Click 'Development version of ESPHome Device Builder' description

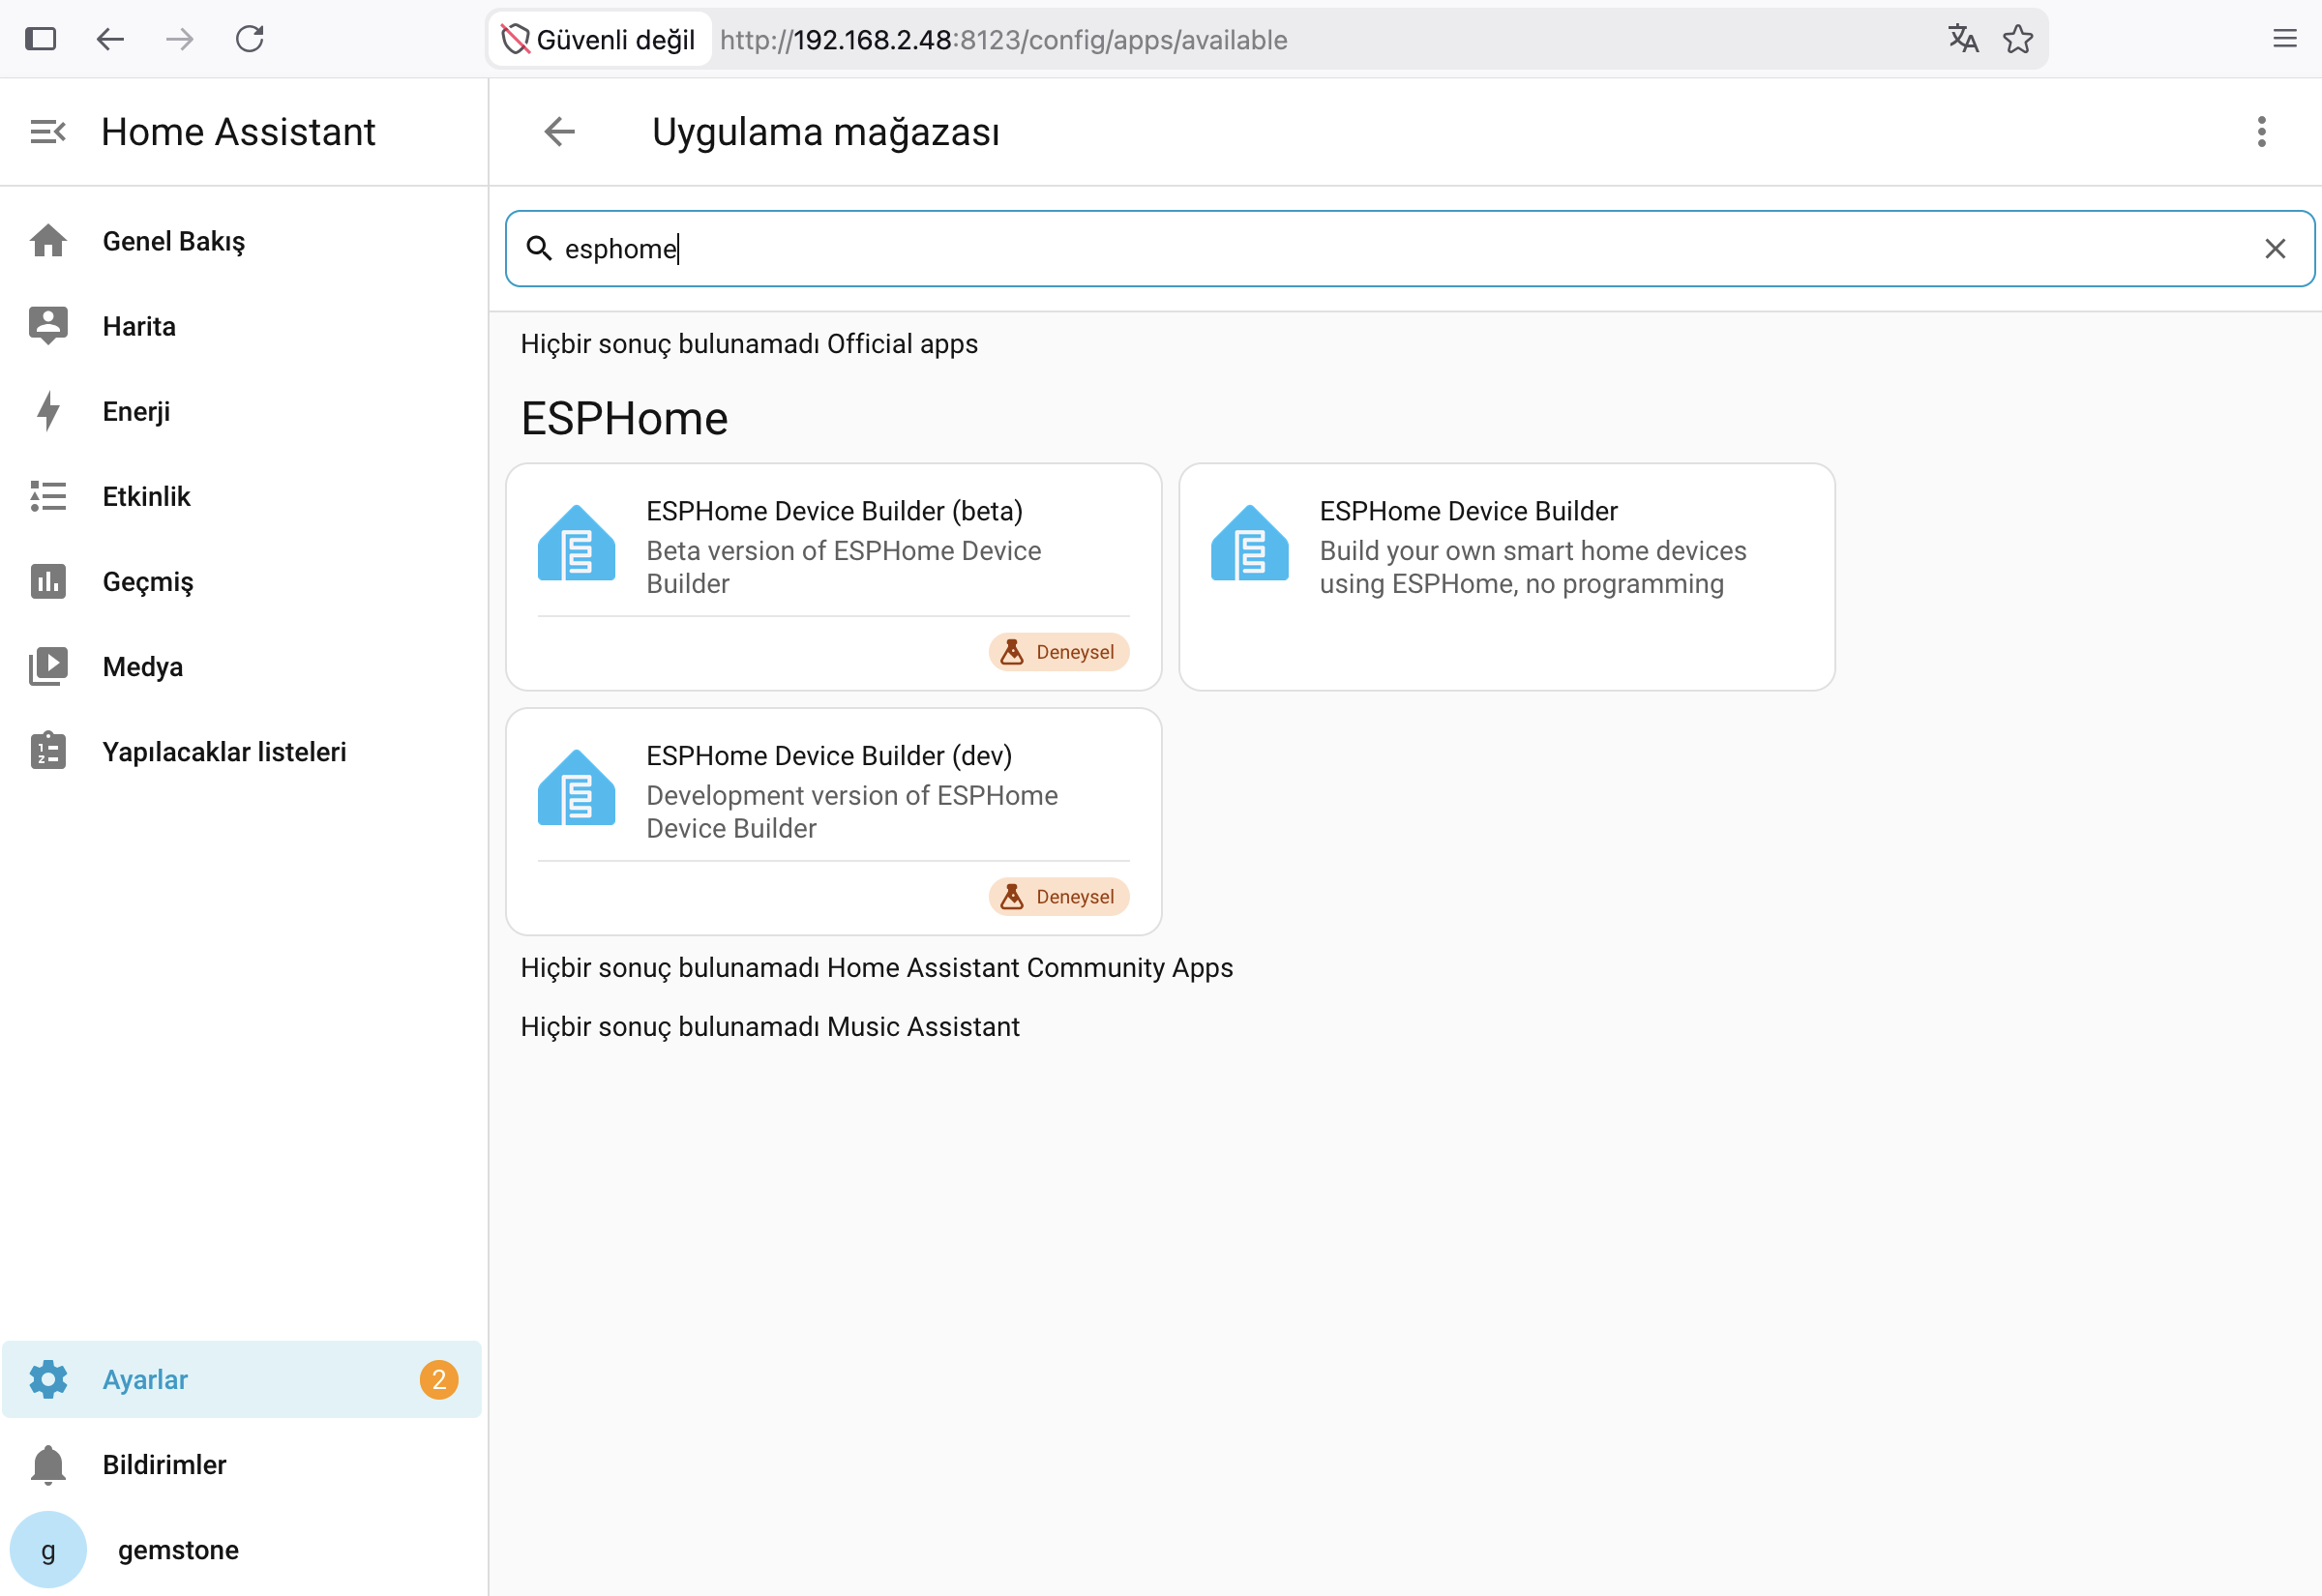[852, 811]
